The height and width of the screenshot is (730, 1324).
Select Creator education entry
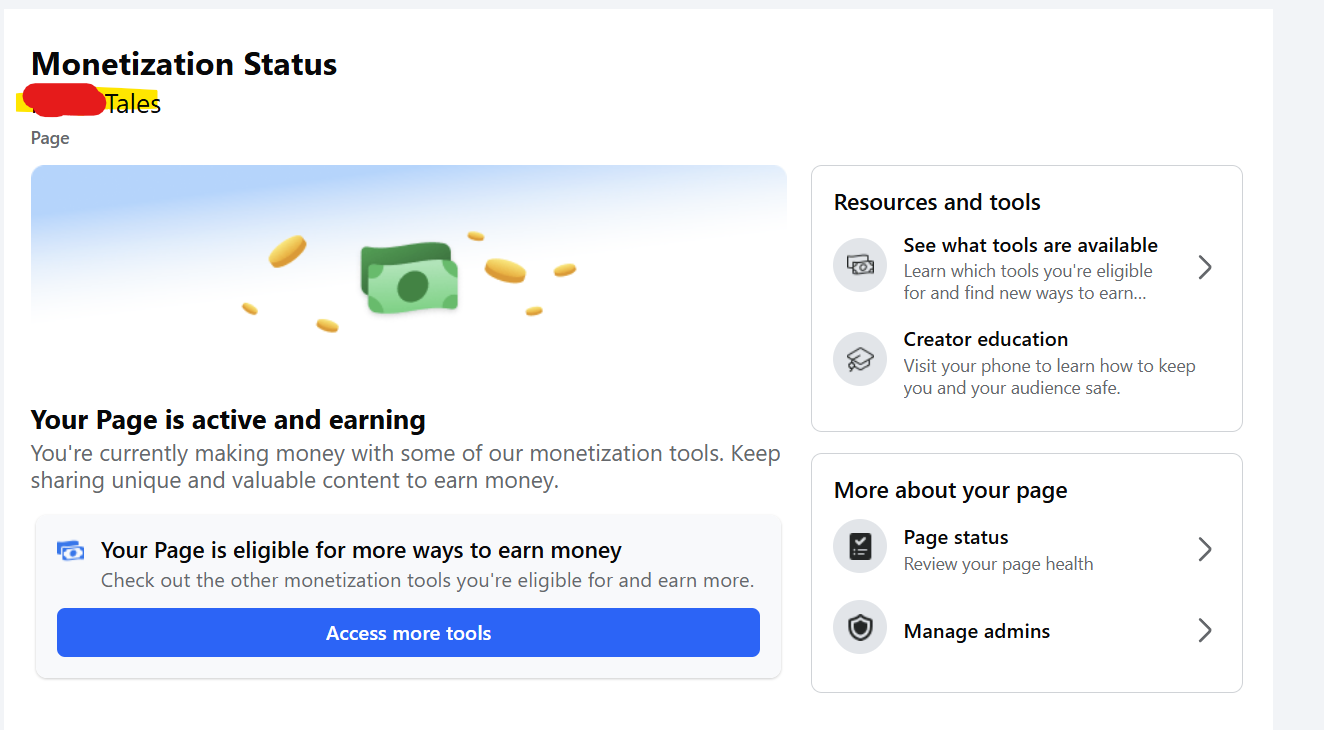click(x=1027, y=362)
